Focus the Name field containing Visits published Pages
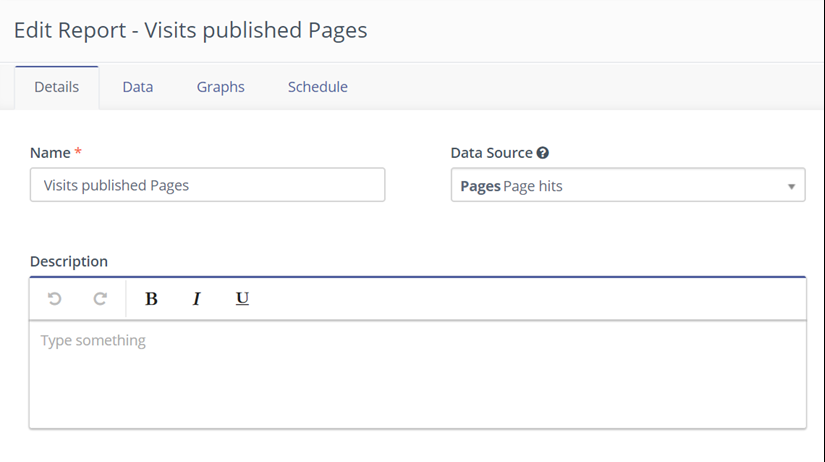The width and height of the screenshot is (825, 462). [207, 185]
